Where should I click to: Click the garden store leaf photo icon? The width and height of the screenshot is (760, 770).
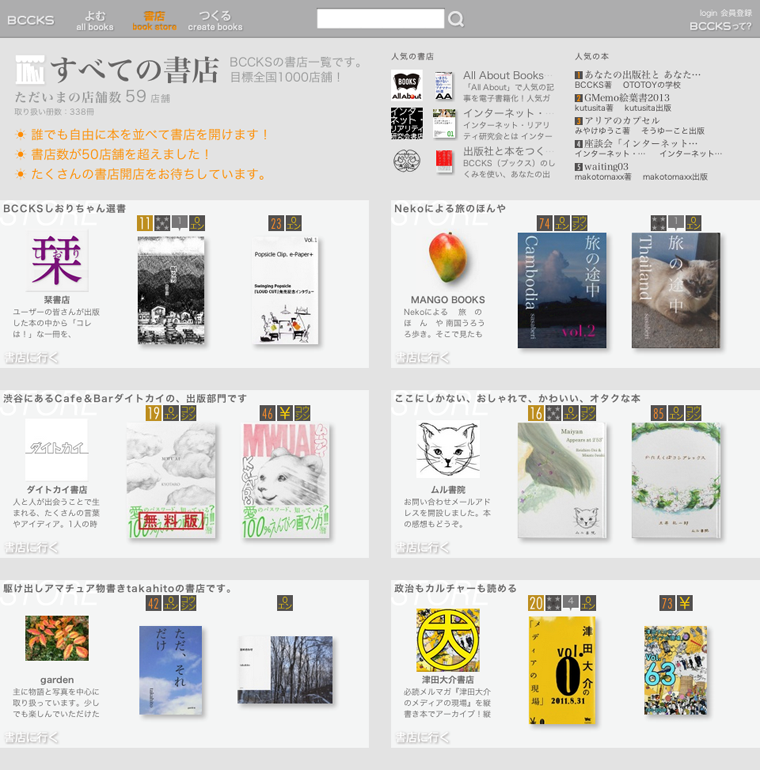(56, 638)
